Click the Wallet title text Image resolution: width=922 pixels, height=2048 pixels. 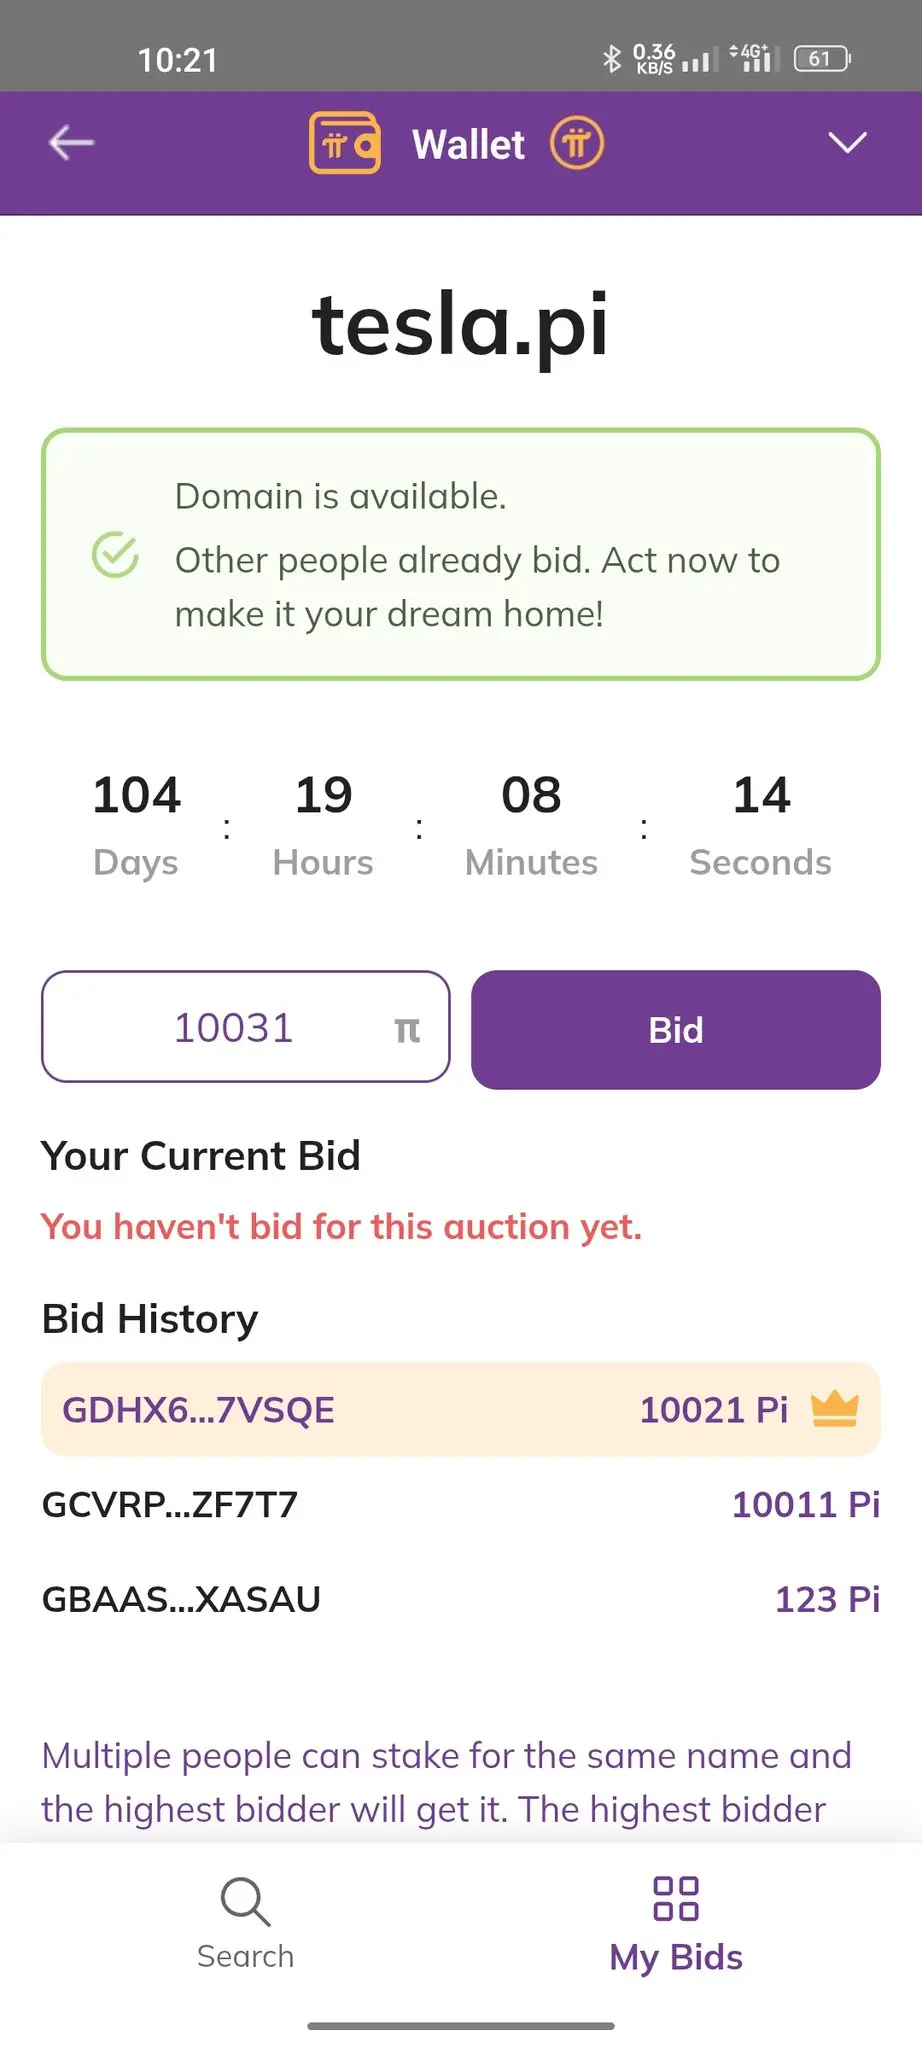pos(468,144)
